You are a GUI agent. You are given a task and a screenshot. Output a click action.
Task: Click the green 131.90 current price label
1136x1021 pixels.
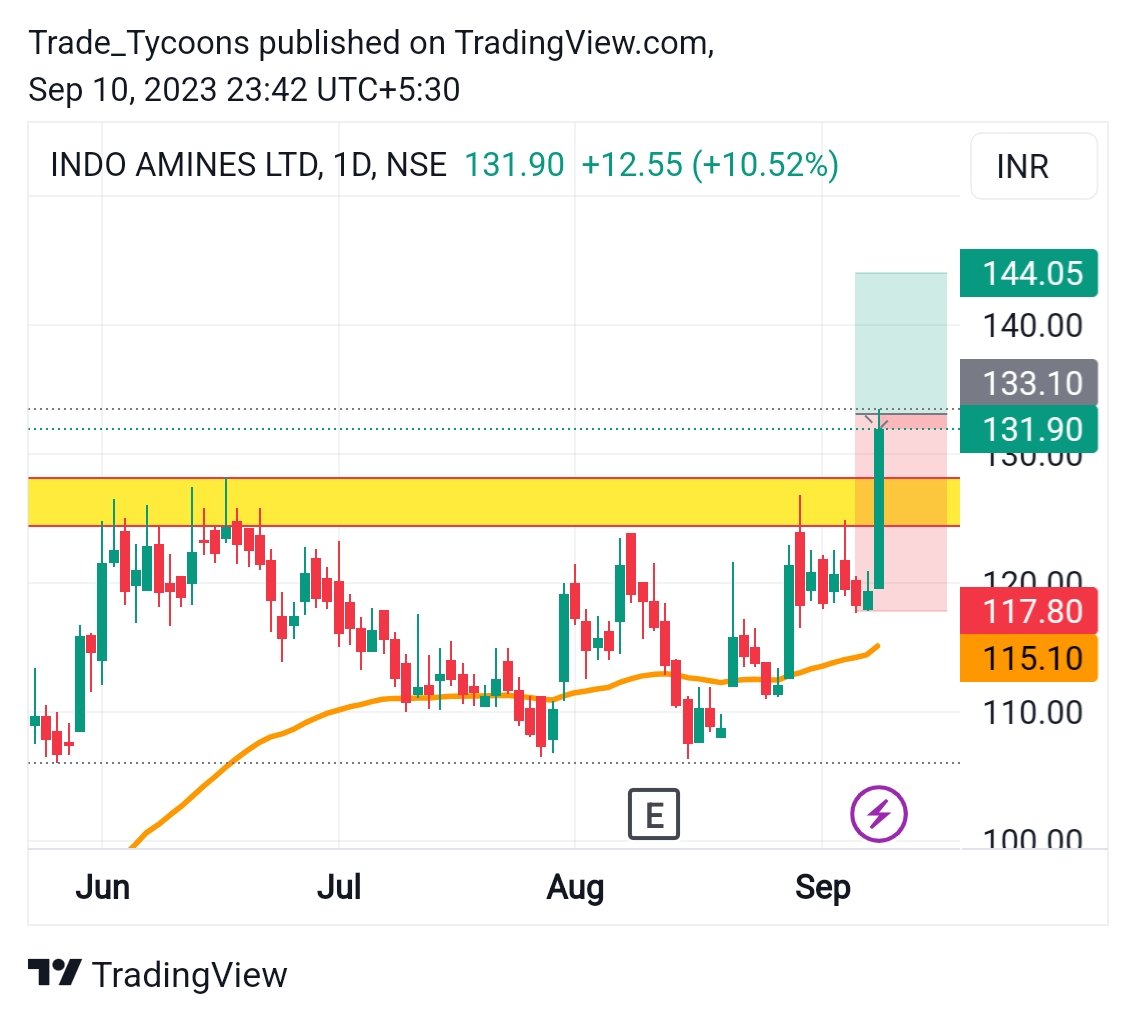click(x=1029, y=429)
